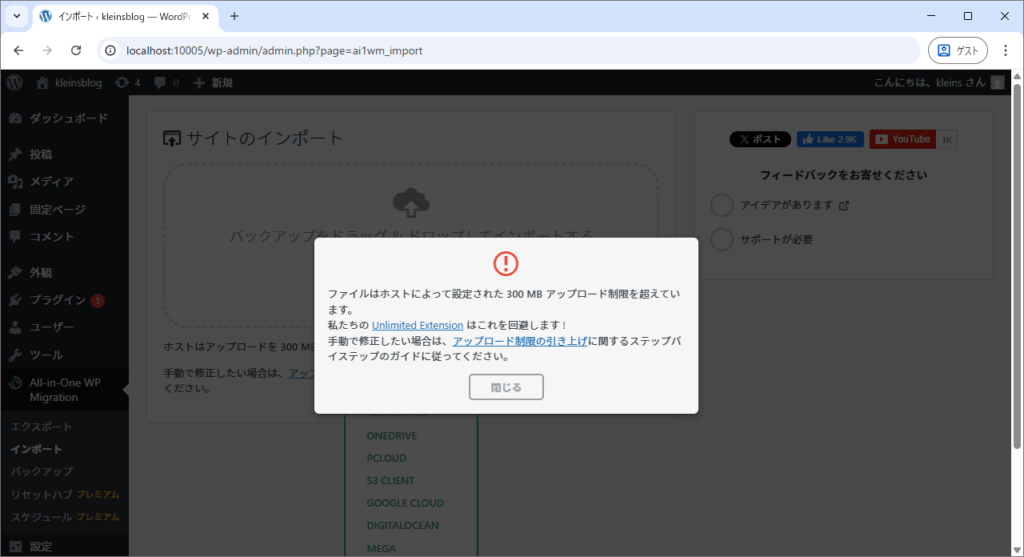Screen dimensions: 1024x557
Task: Click the updates icon showing 4
Action: [x=128, y=83]
